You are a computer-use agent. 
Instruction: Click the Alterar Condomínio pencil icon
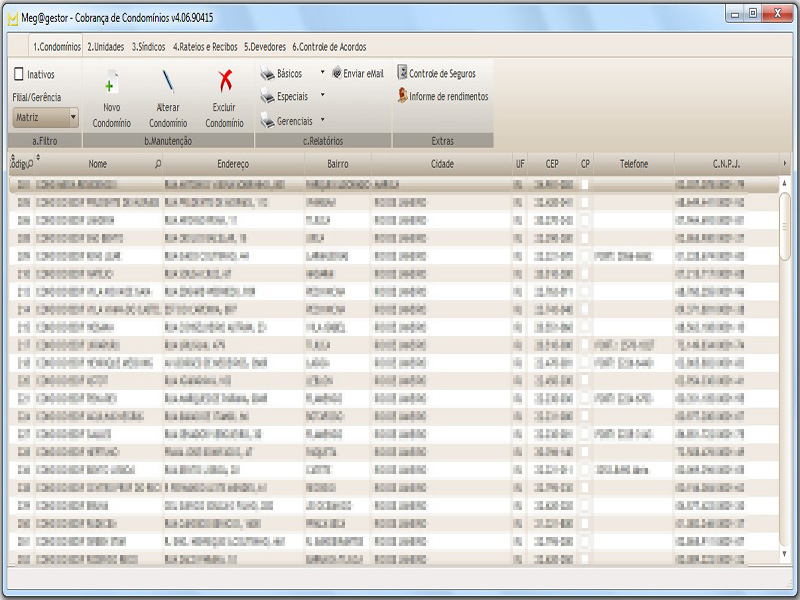click(x=168, y=83)
